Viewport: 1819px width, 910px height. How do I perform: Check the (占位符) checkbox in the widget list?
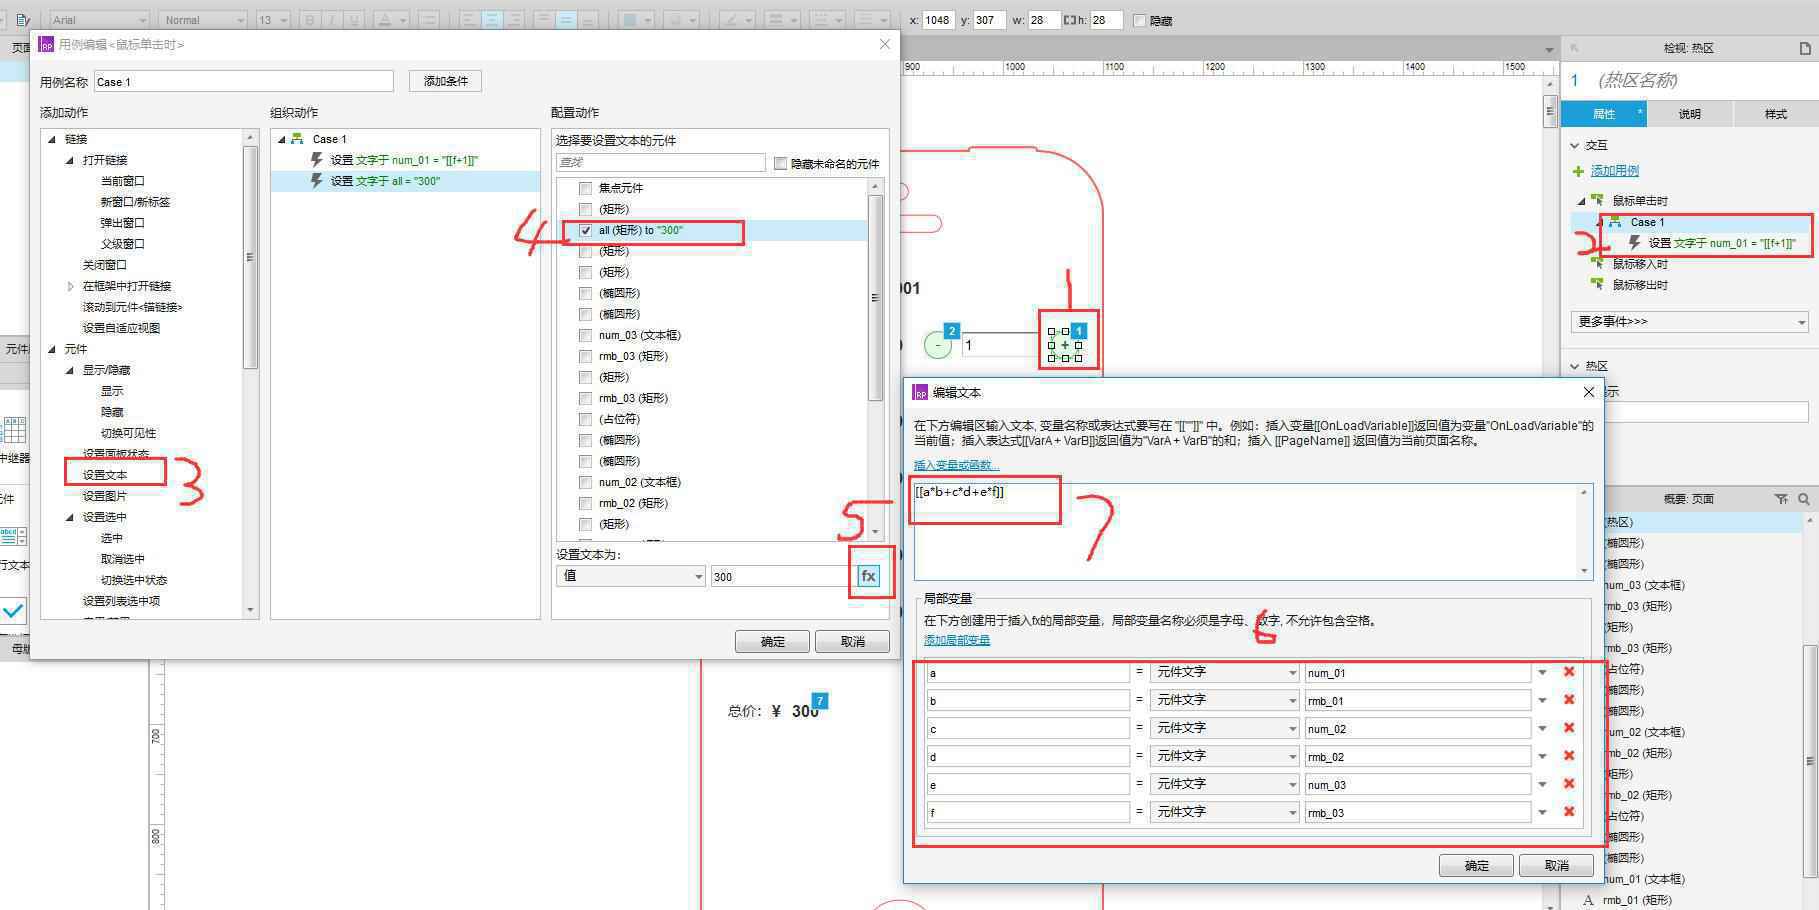pos(586,419)
